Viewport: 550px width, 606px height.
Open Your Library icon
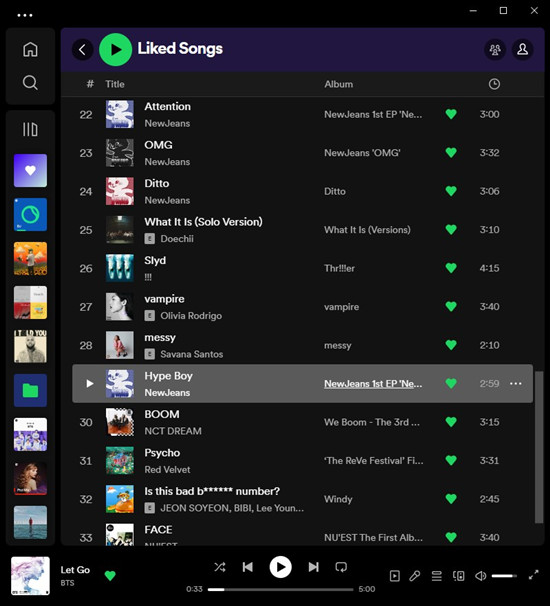point(30,129)
